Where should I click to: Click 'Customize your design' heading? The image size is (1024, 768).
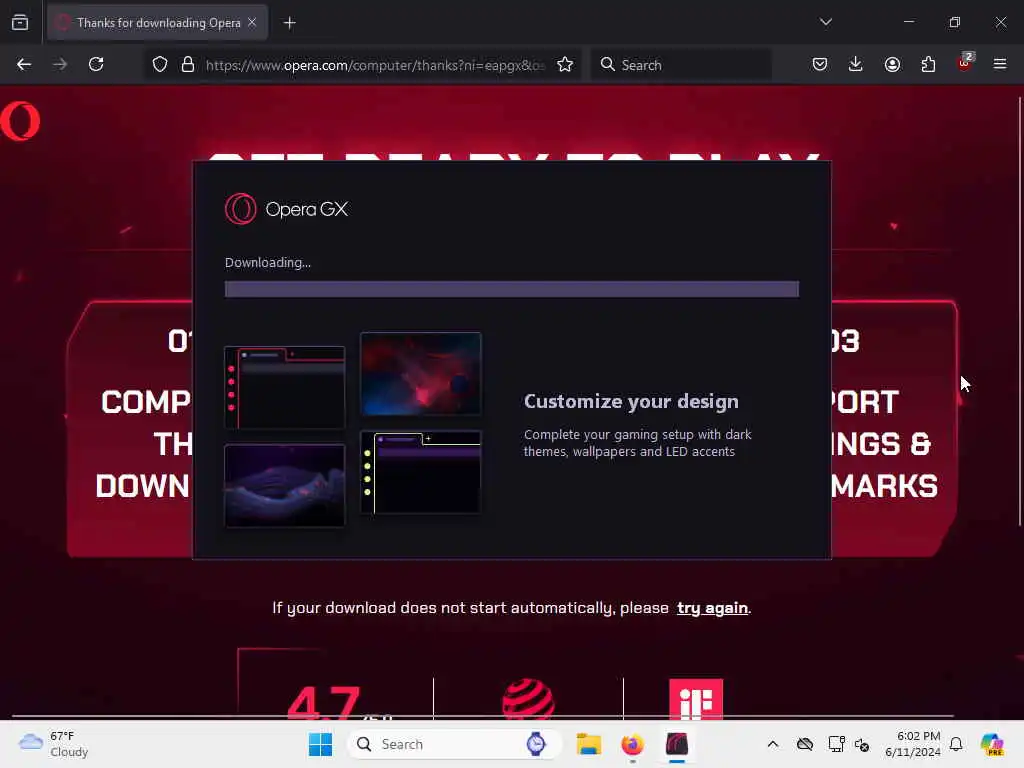pos(631,402)
